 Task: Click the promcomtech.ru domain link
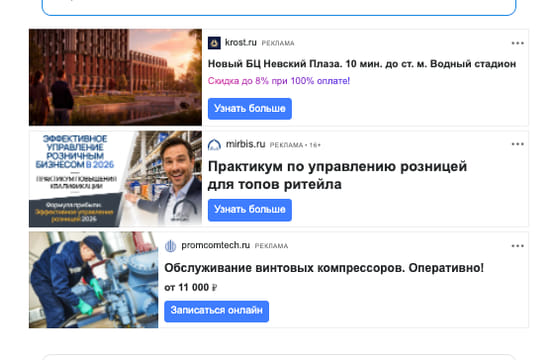pyautogui.click(x=215, y=245)
